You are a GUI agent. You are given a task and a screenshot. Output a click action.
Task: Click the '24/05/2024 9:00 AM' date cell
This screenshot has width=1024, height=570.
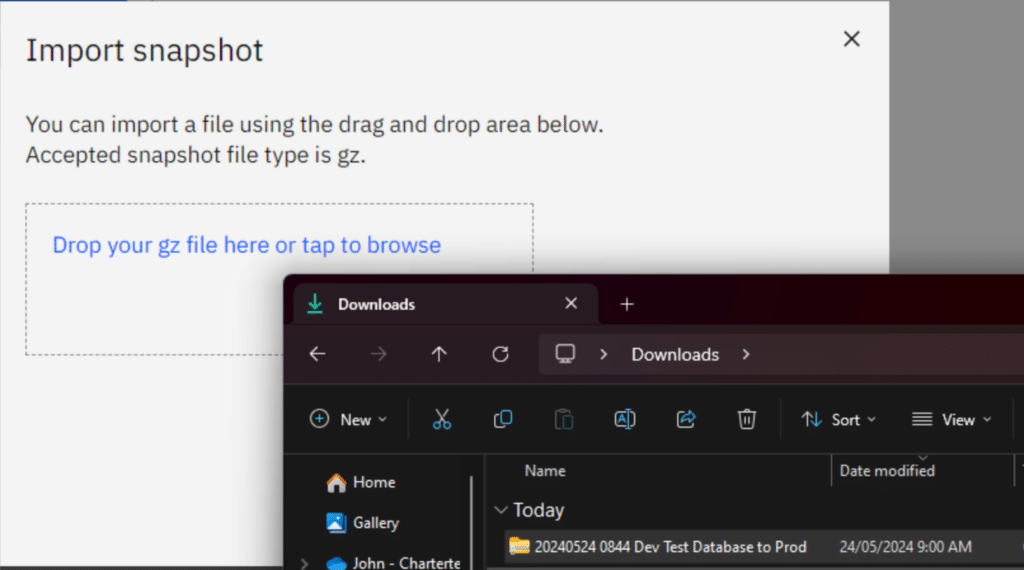tap(905, 546)
